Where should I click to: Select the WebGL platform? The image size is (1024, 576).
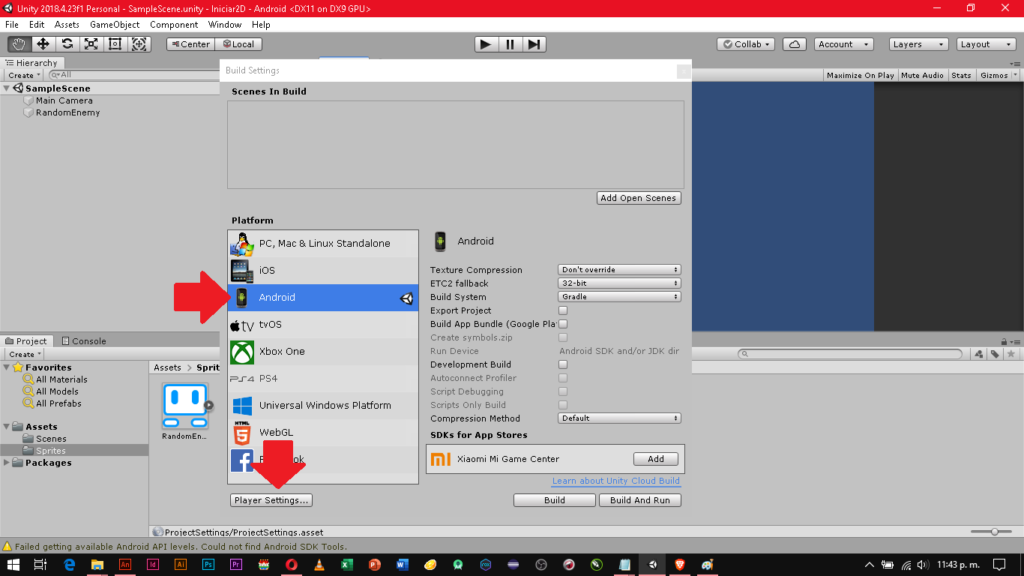[323, 432]
